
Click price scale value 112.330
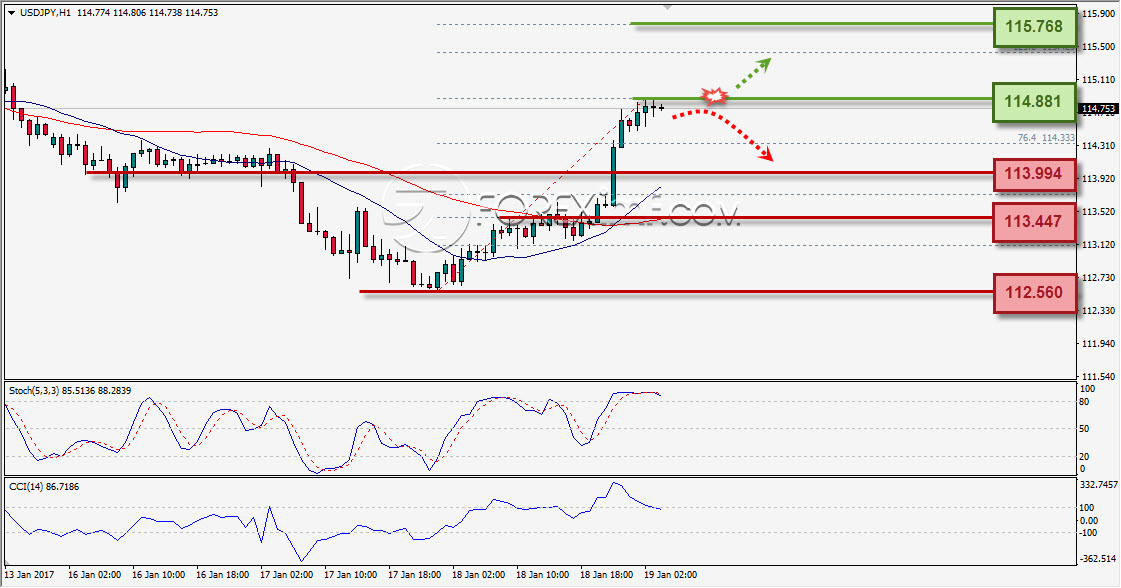coord(1099,310)
